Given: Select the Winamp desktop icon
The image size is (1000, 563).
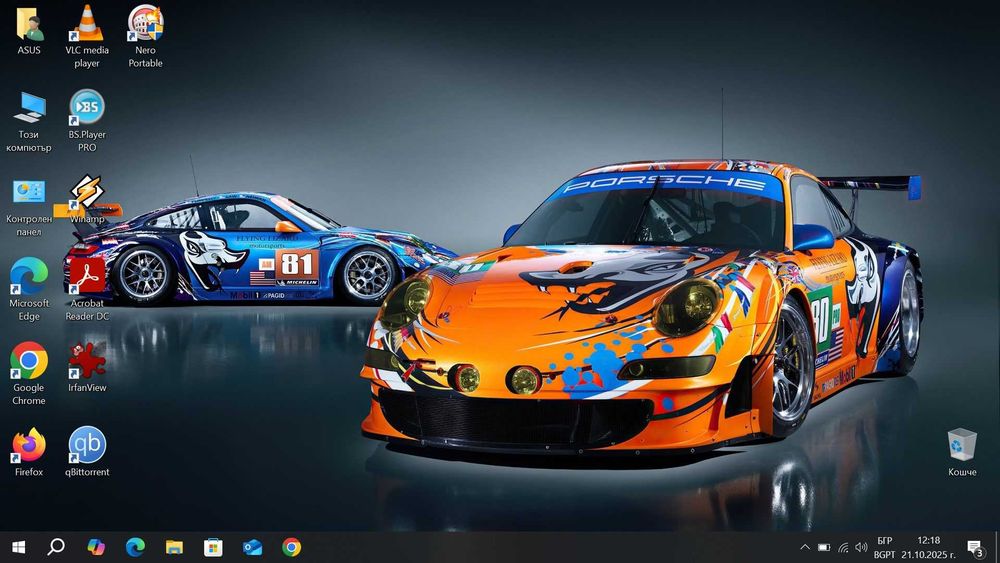Looking at the screenshot, I should click(87, 192).
